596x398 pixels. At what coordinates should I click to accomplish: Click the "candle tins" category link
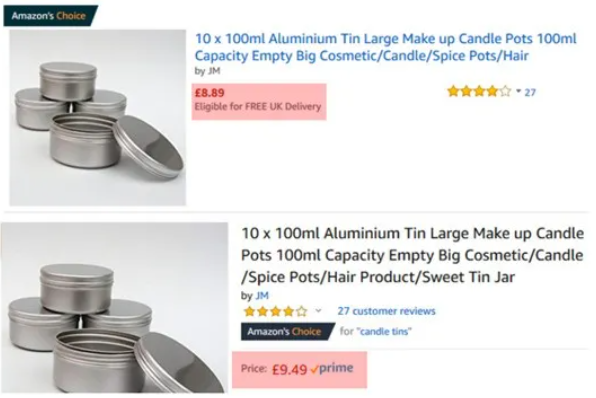point(384,331)
